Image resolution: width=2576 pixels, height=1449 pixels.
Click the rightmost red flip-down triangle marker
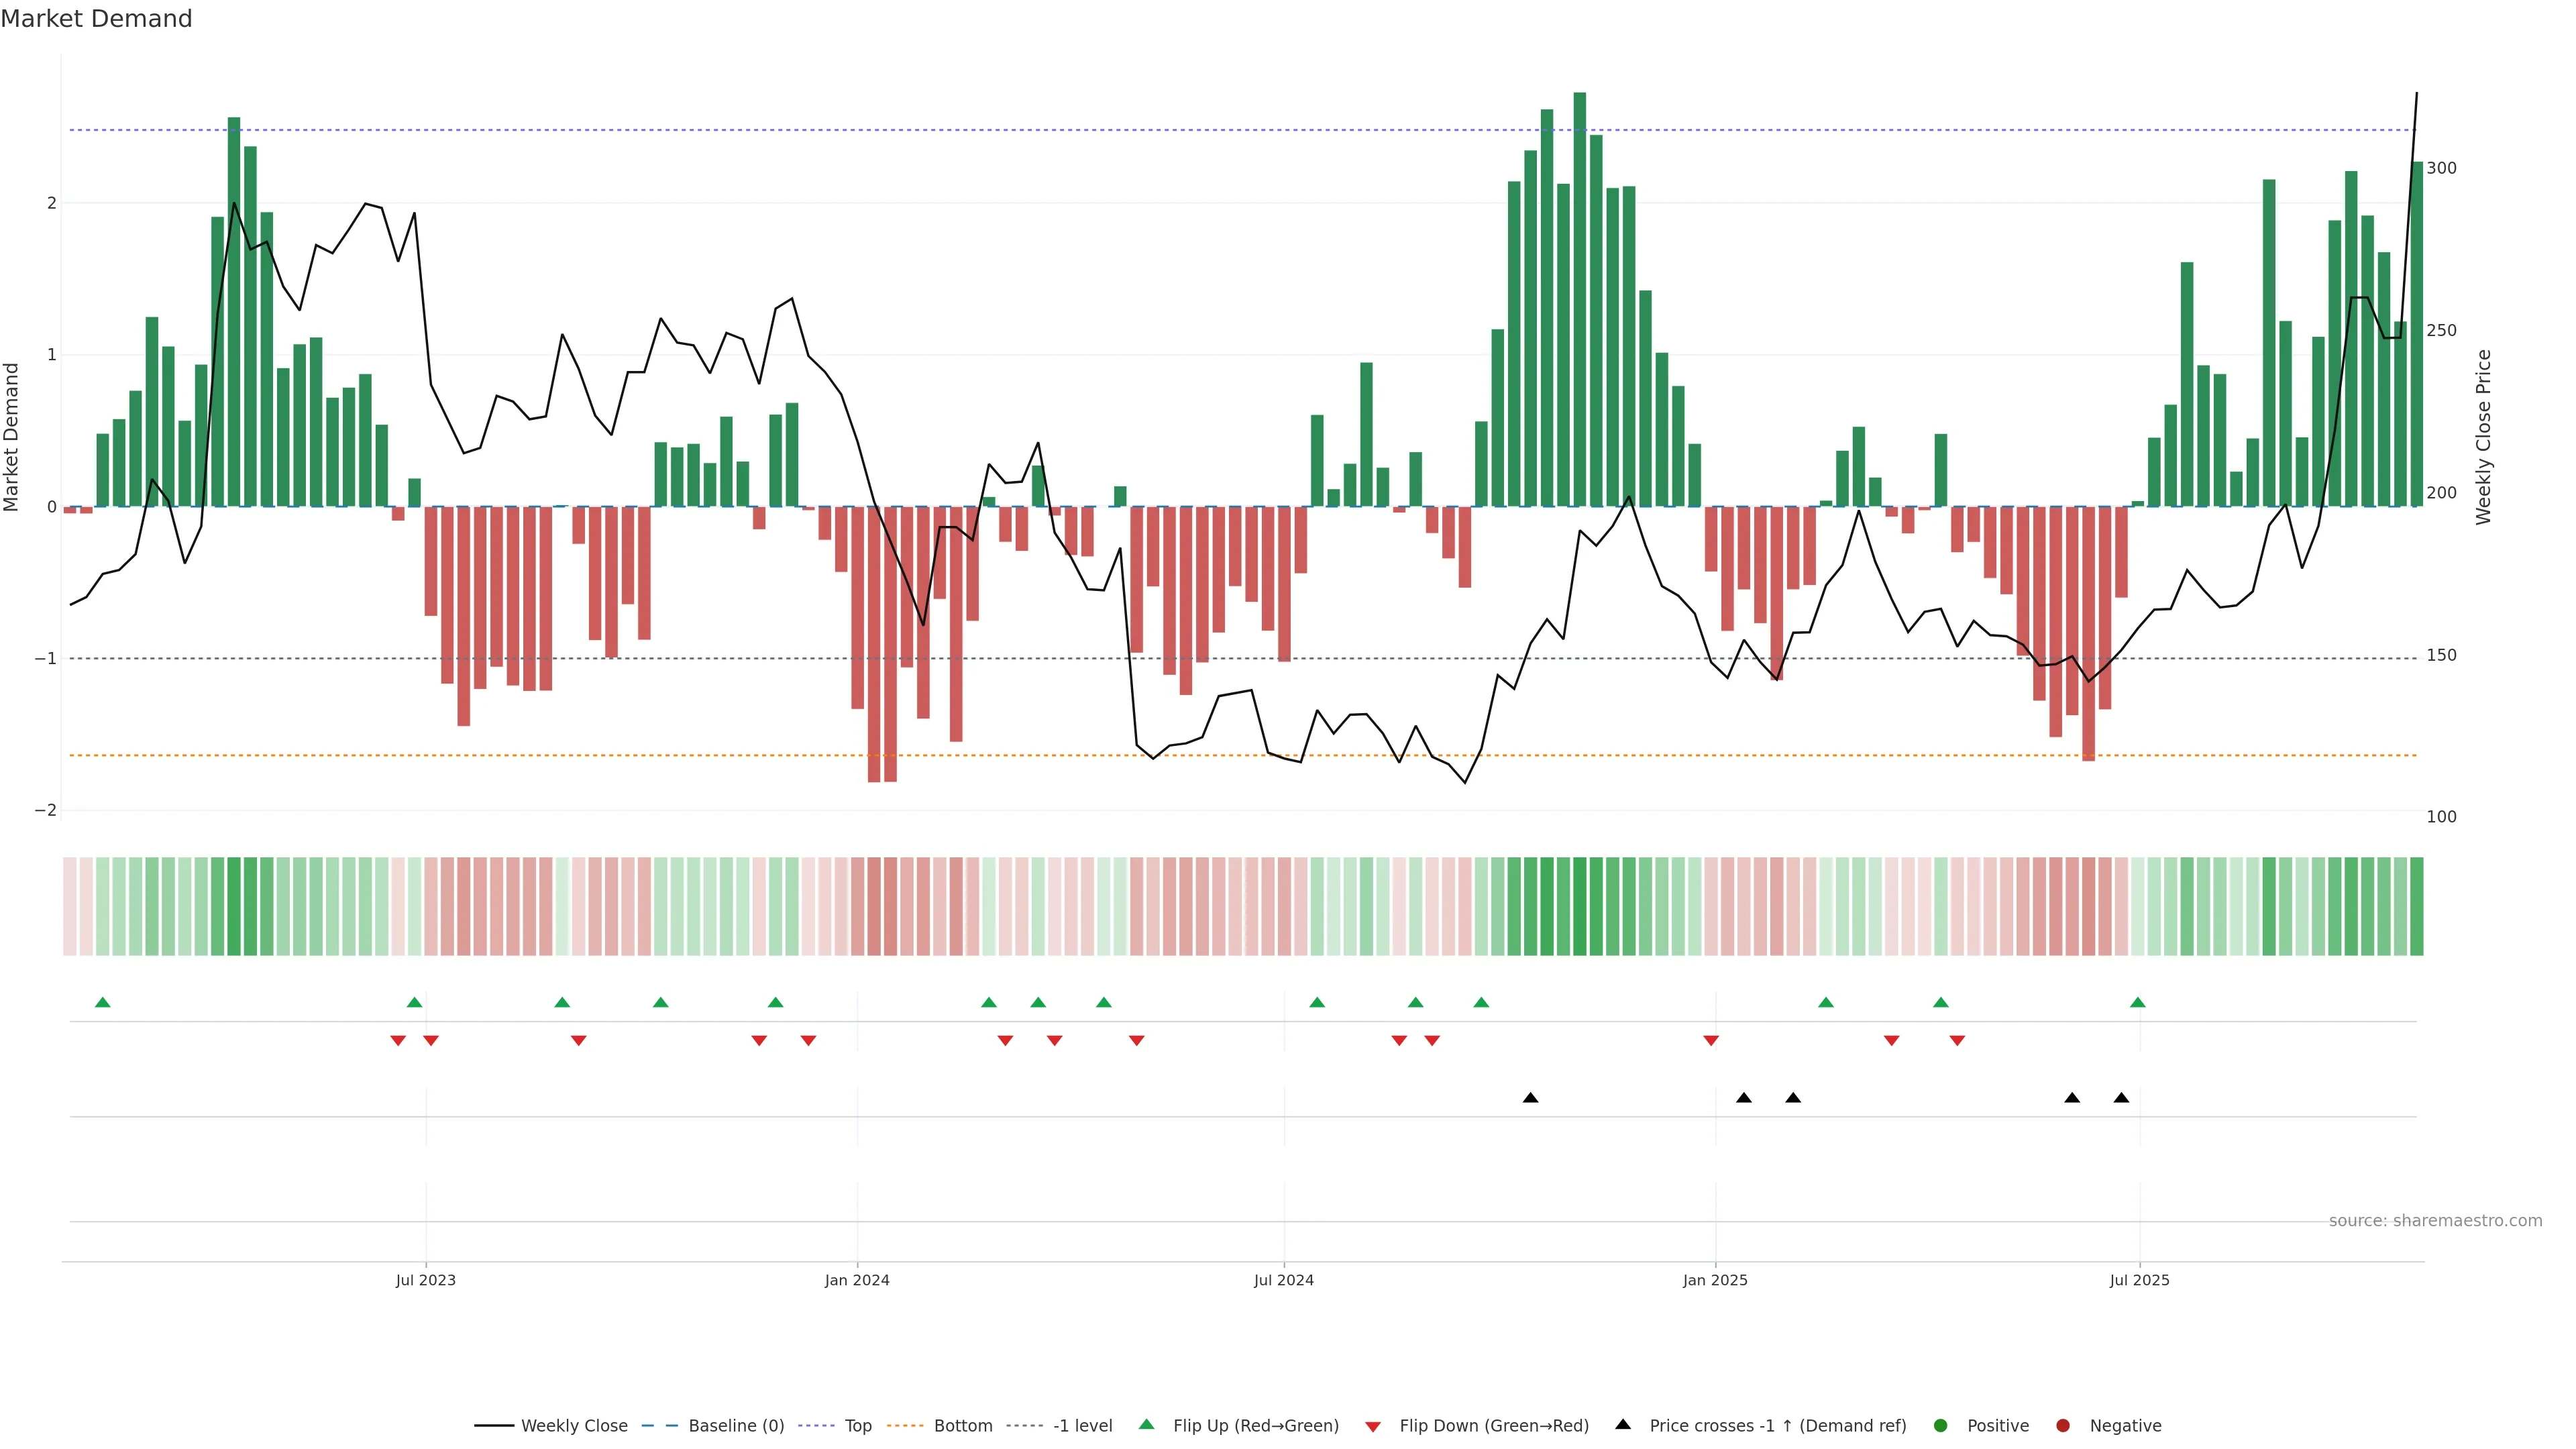1957,1041
